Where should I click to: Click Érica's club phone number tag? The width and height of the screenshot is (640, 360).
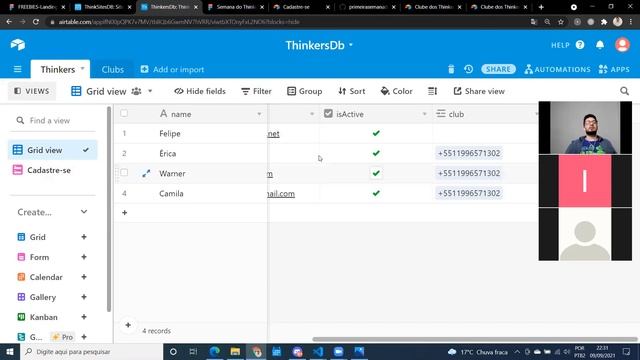(469, 153)
